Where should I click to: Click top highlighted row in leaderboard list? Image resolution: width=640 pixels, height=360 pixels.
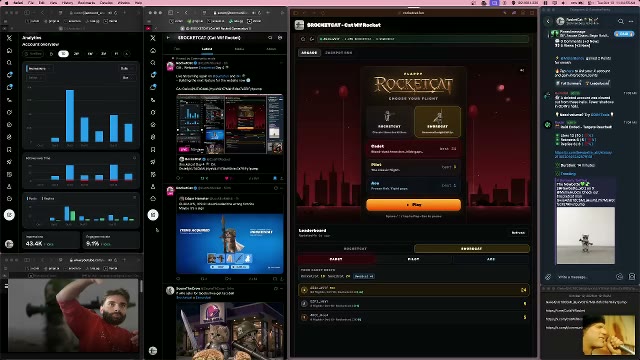pyautogui.click(x=413, y=290)
